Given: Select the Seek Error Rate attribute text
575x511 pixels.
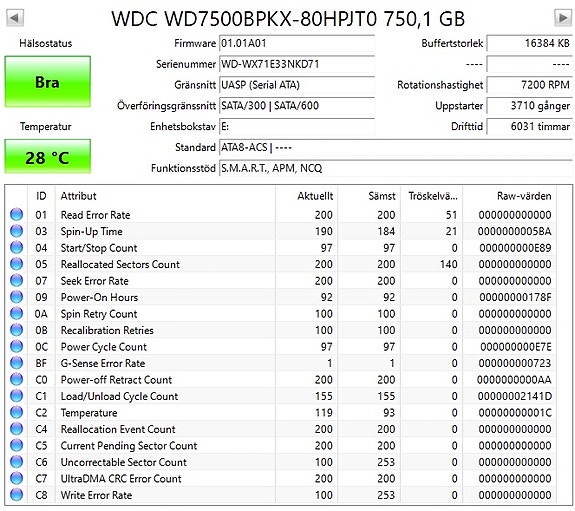Looking at the screenshot, I should click(x=95, y=281).
